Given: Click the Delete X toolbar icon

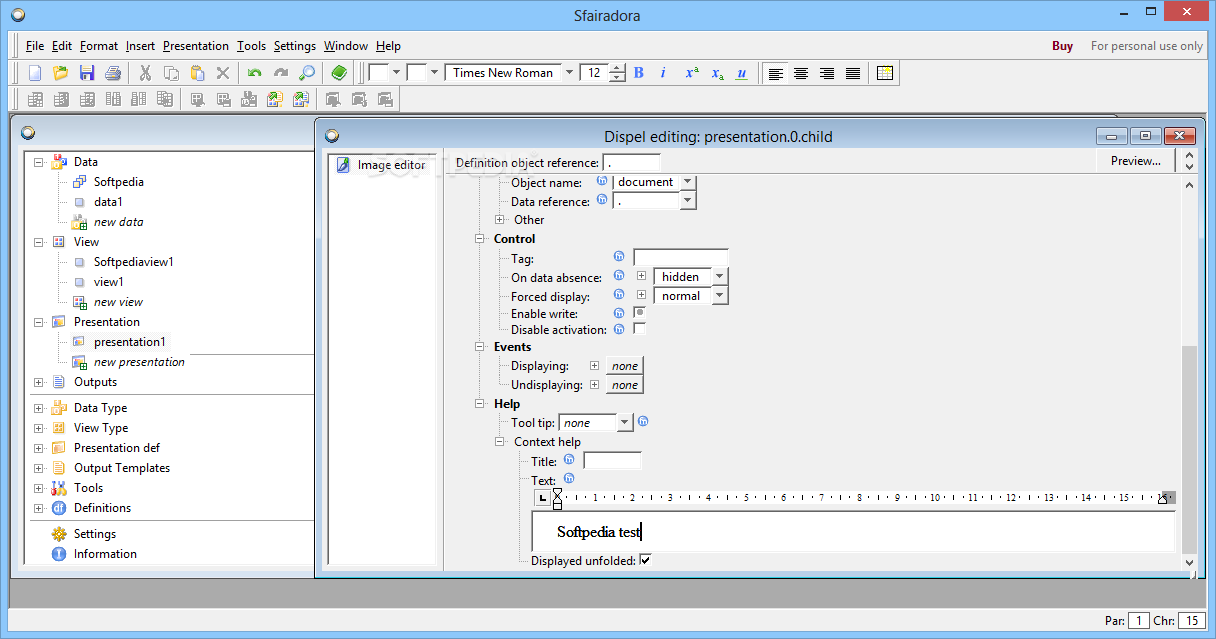Looking at the screenshot, I should pyautogui.click(x=223, y=73).
